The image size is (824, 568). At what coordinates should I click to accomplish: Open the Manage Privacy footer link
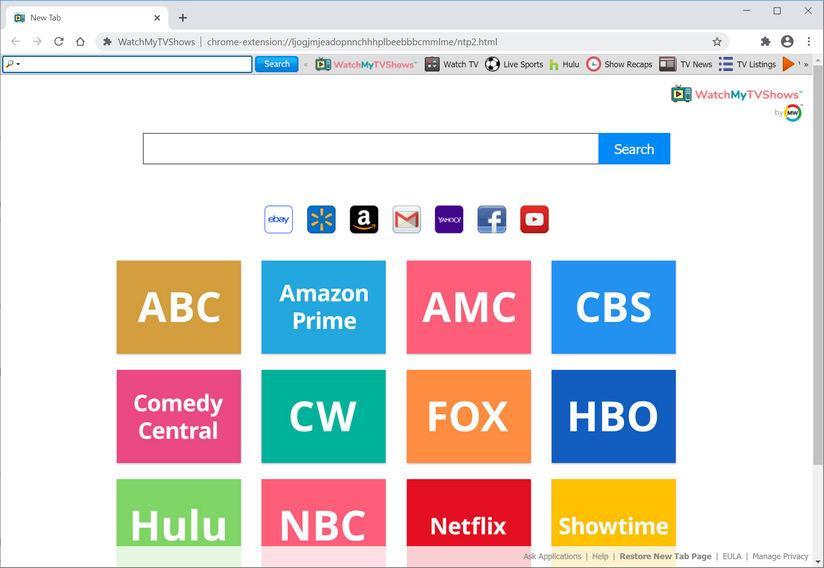click(x=780, y=556)
